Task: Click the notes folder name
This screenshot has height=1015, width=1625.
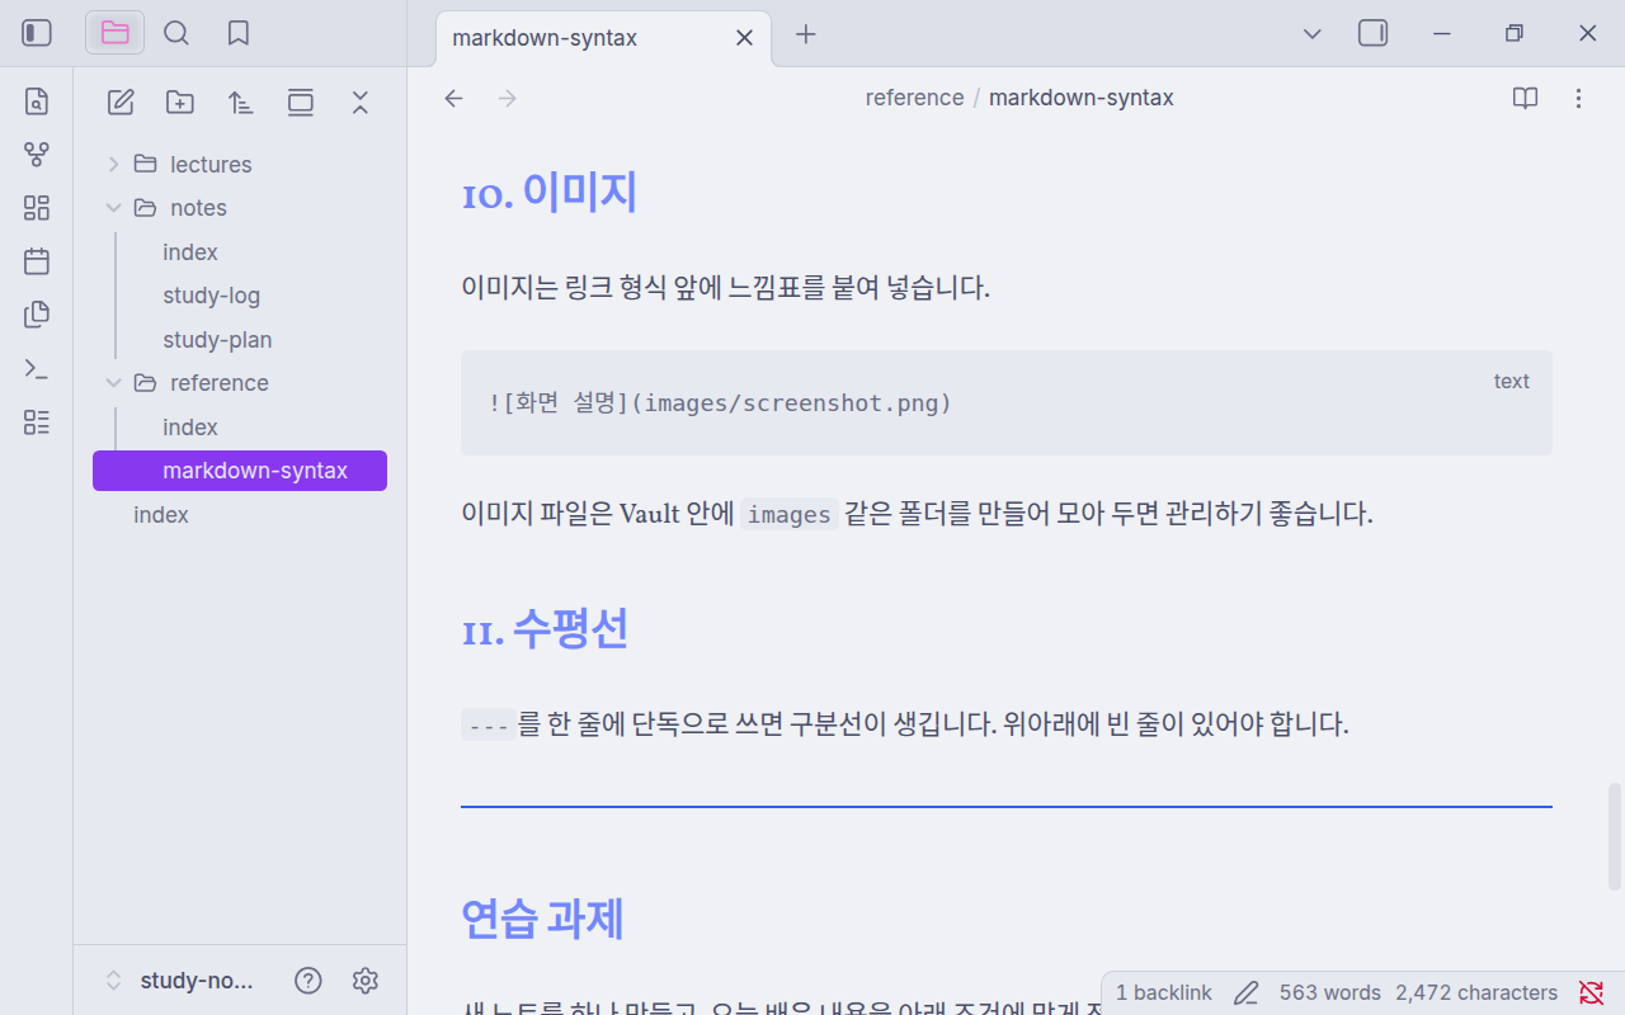Action: point(198,208)
